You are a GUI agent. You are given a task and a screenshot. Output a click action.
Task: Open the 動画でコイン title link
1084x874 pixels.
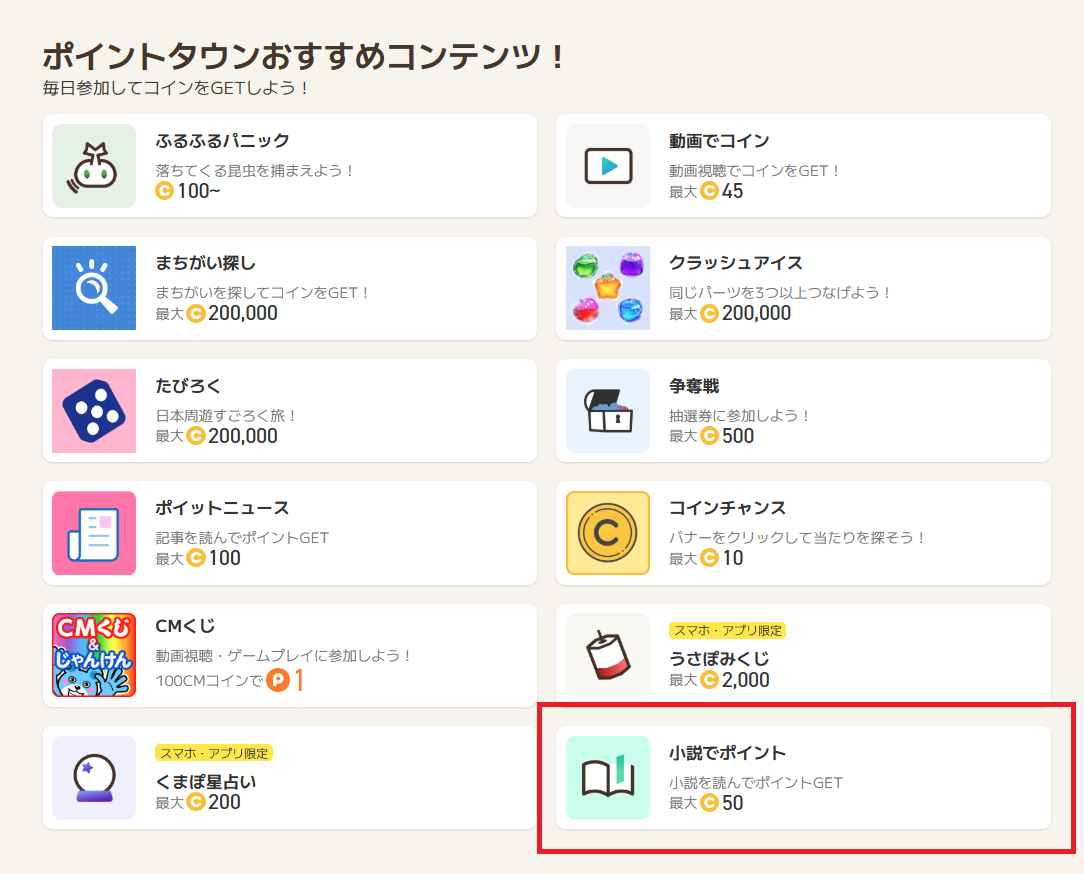pyautogui.click(x=719, y=141)
